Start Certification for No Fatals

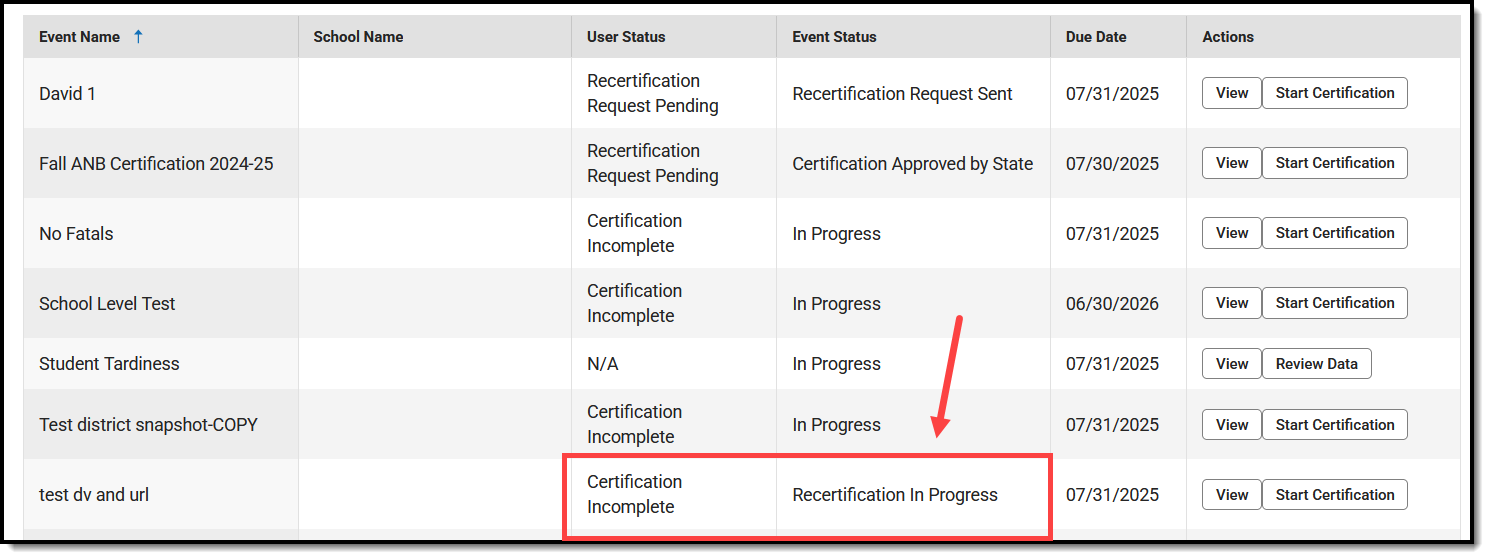pos(1335,233)
